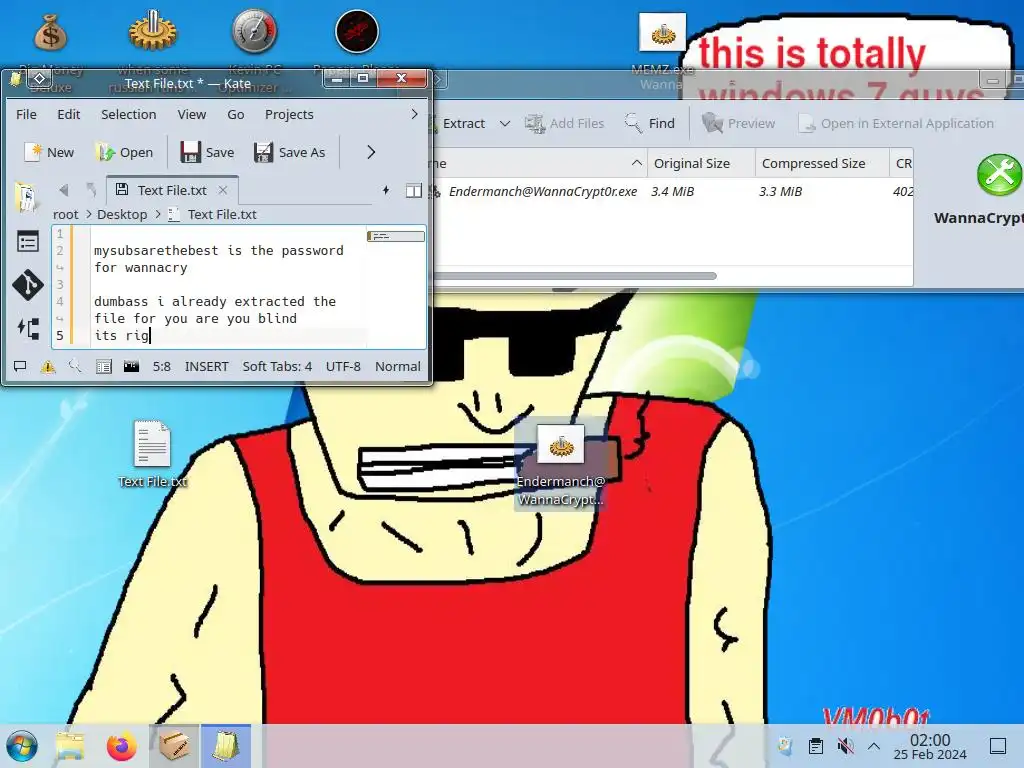Open the Projects menu in Kate

point(289,114)
